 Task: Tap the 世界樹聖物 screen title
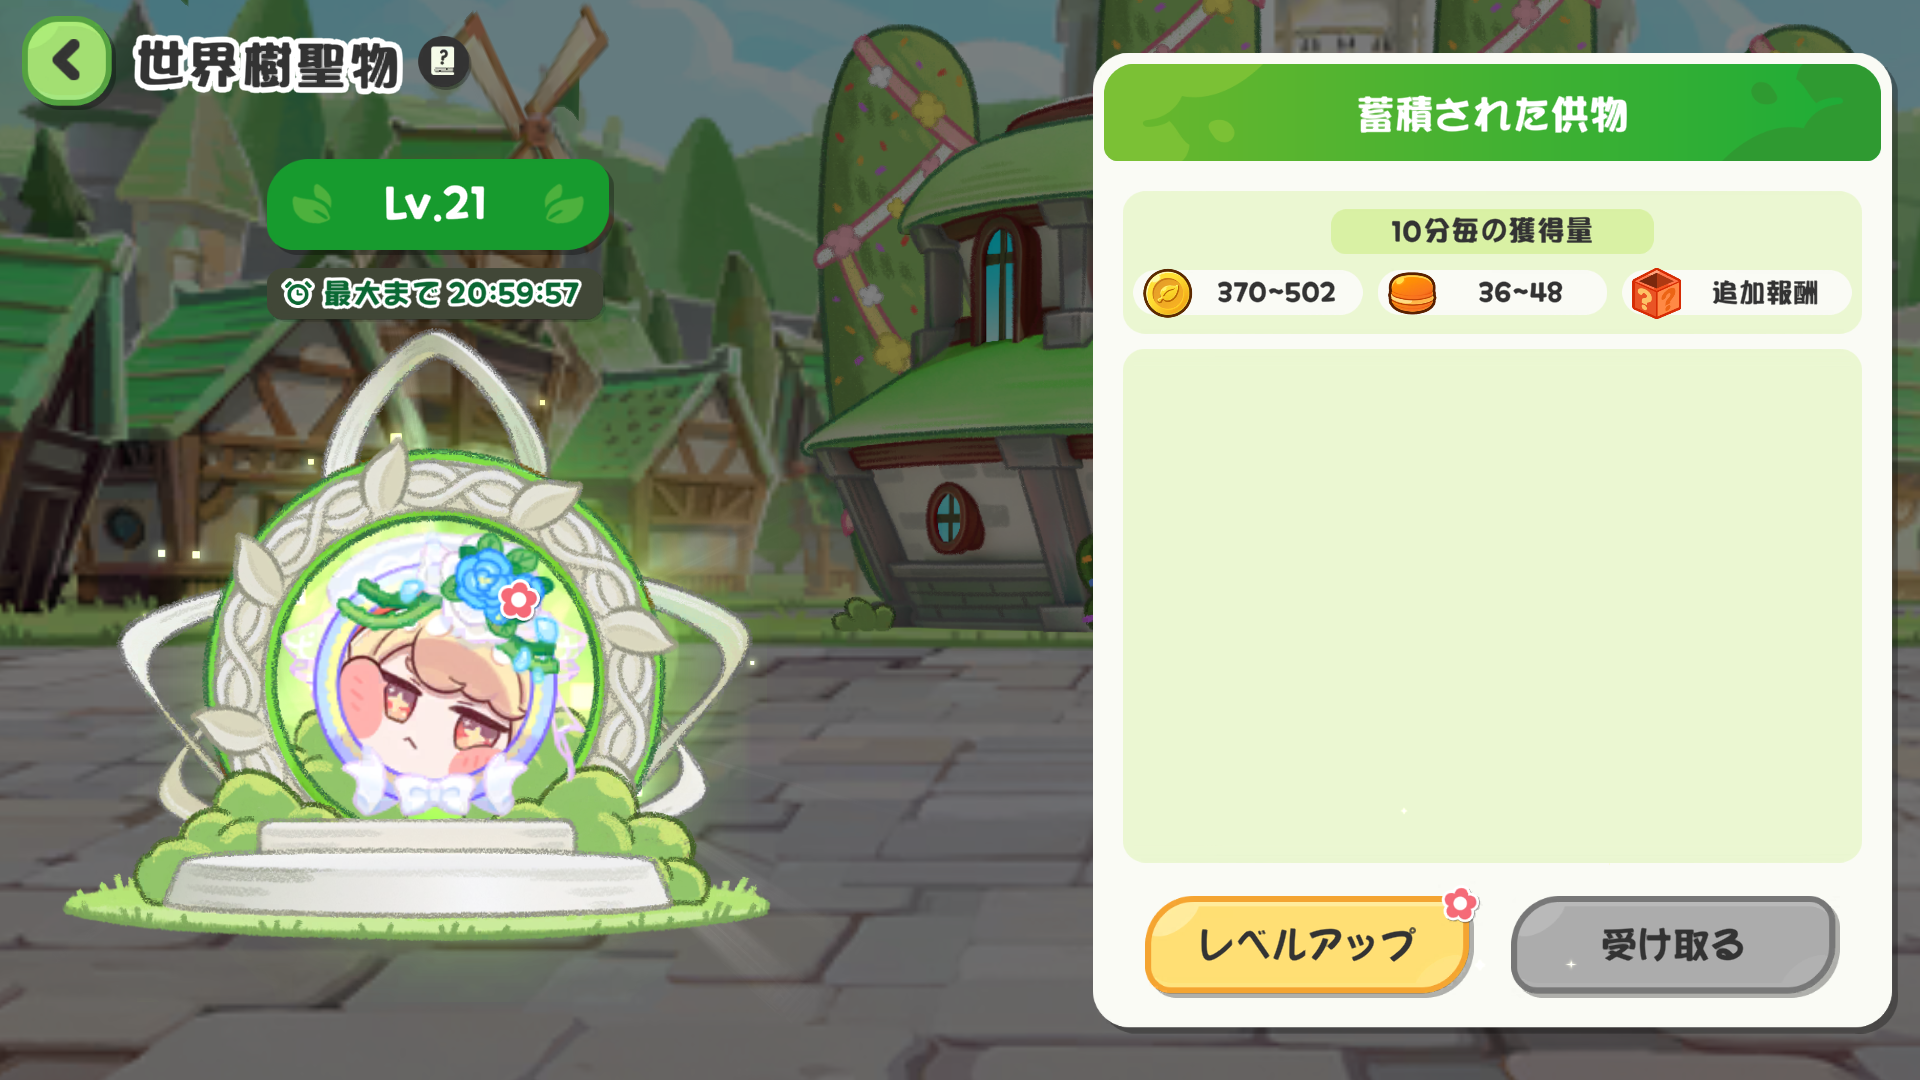click(267, 64)
